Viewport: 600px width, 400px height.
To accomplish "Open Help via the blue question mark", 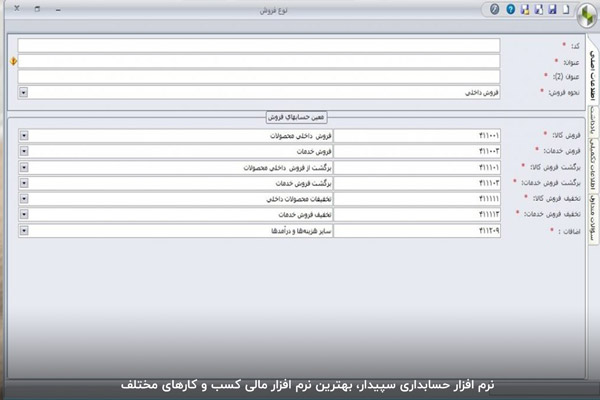I will coord(510,9).
